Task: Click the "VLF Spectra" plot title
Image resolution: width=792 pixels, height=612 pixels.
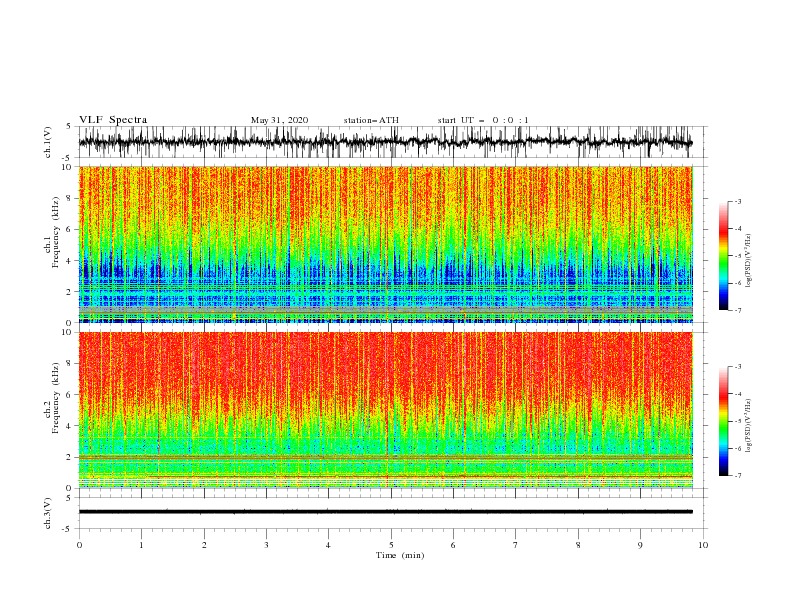Action: coord(113,120)
